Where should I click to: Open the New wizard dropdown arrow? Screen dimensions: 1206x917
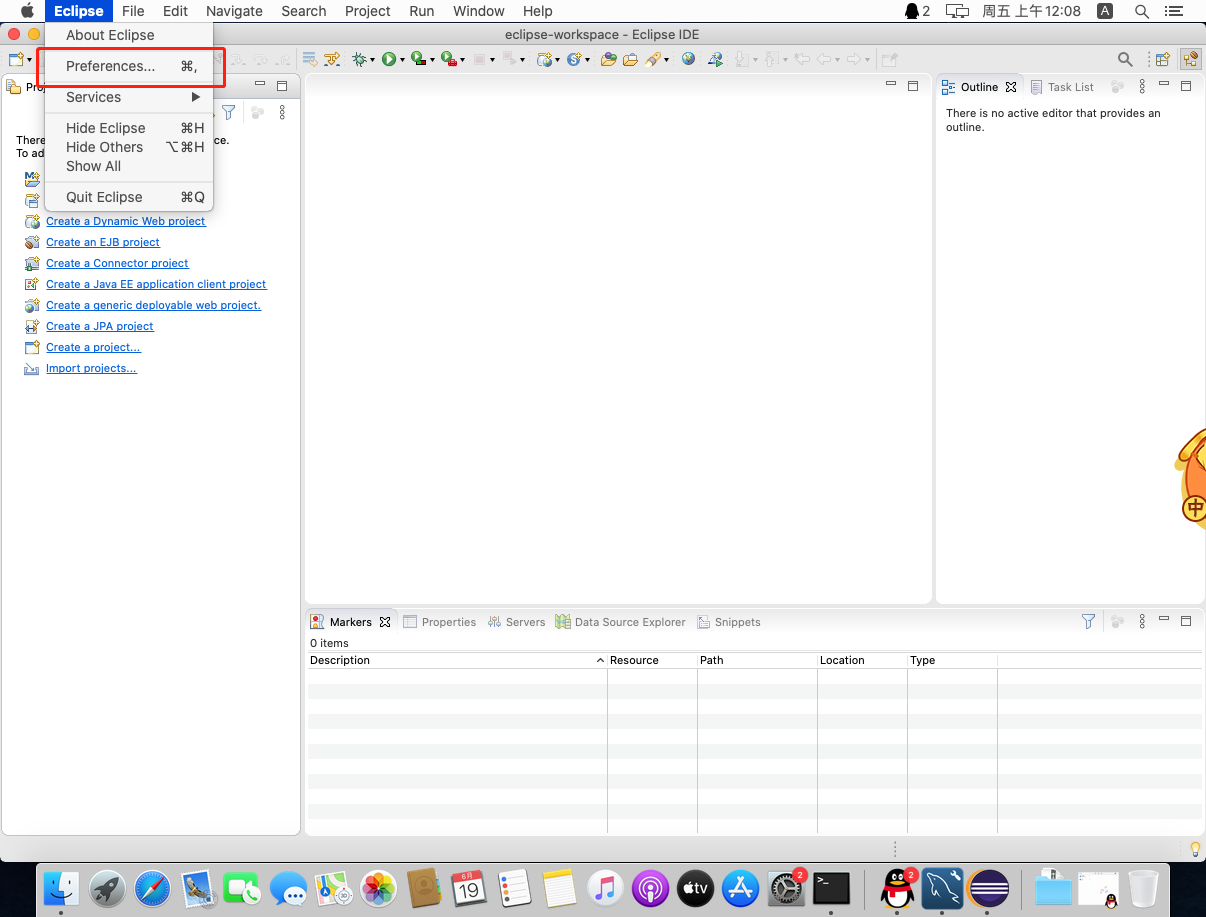pos(28,60)
